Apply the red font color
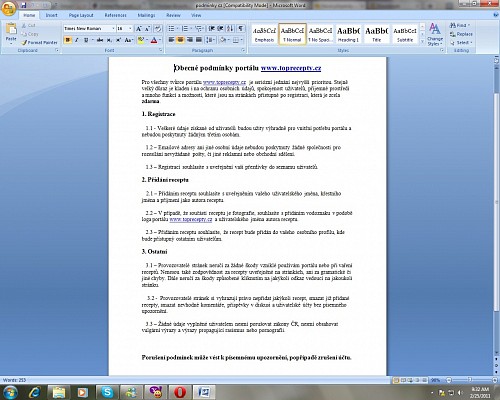The height and width of the screenshot is (400, 500). 154,40
